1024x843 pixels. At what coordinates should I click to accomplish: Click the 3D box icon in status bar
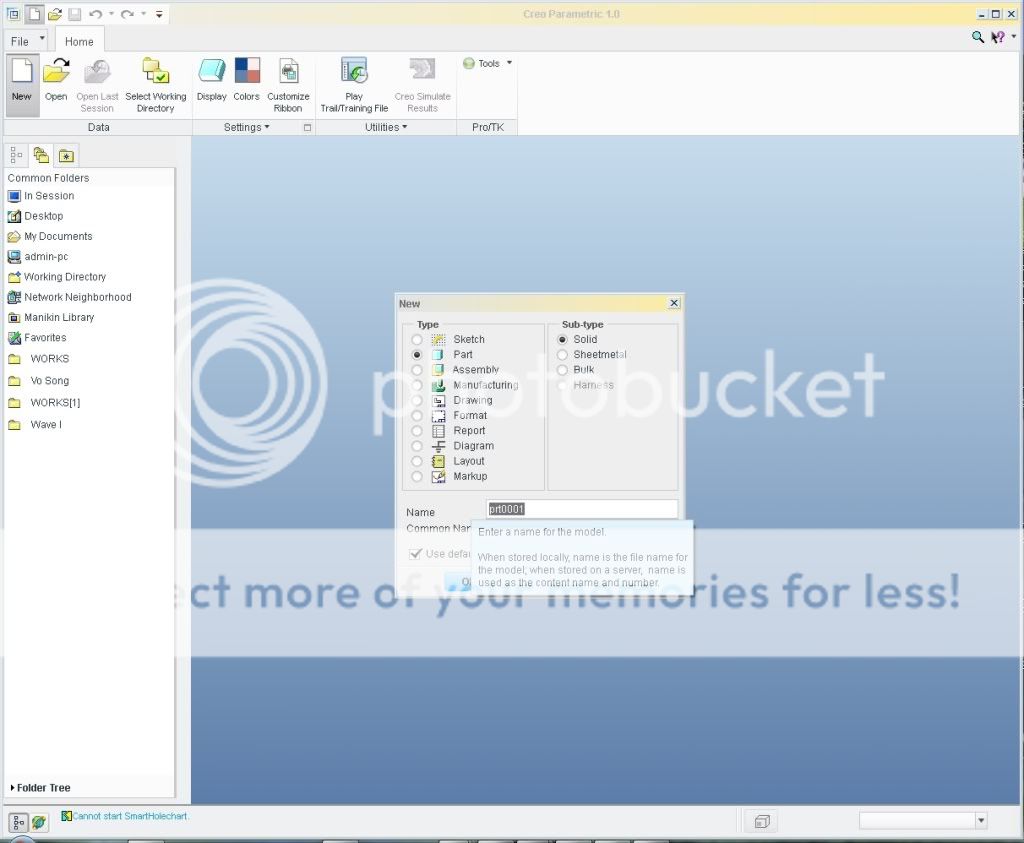(x=762, y=821)
